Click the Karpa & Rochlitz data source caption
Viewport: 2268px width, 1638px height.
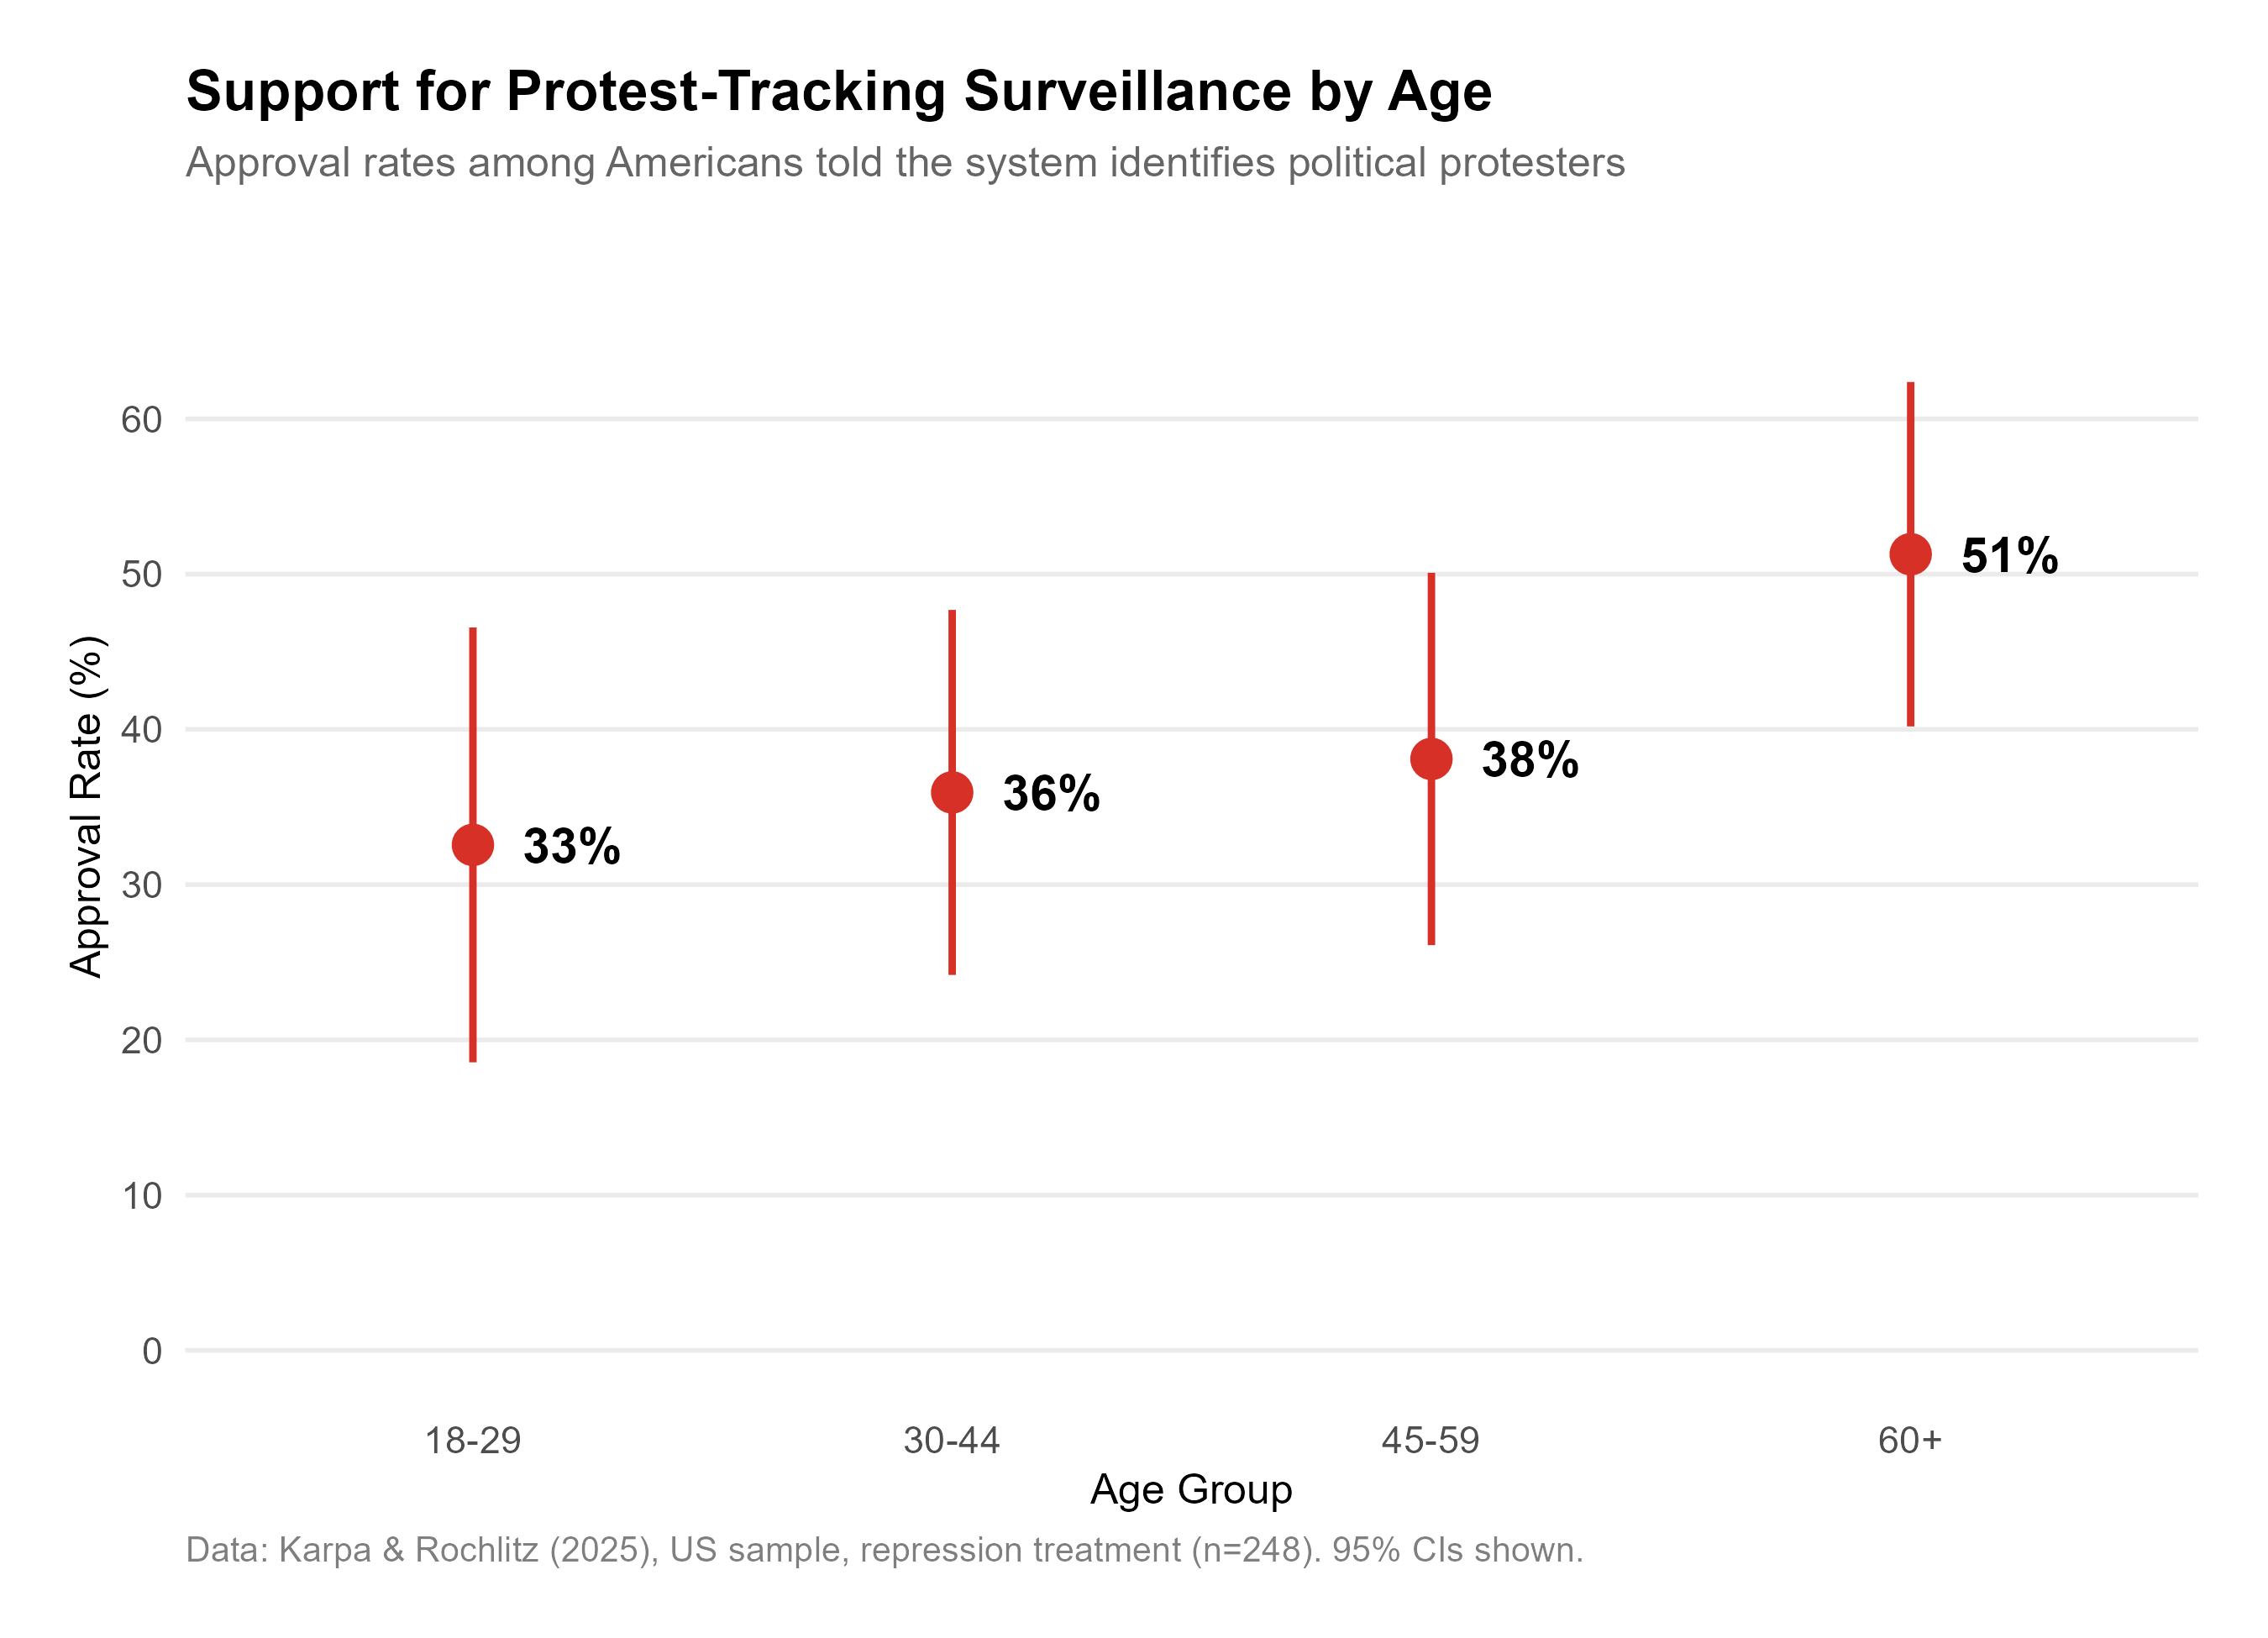point(884,1550)
